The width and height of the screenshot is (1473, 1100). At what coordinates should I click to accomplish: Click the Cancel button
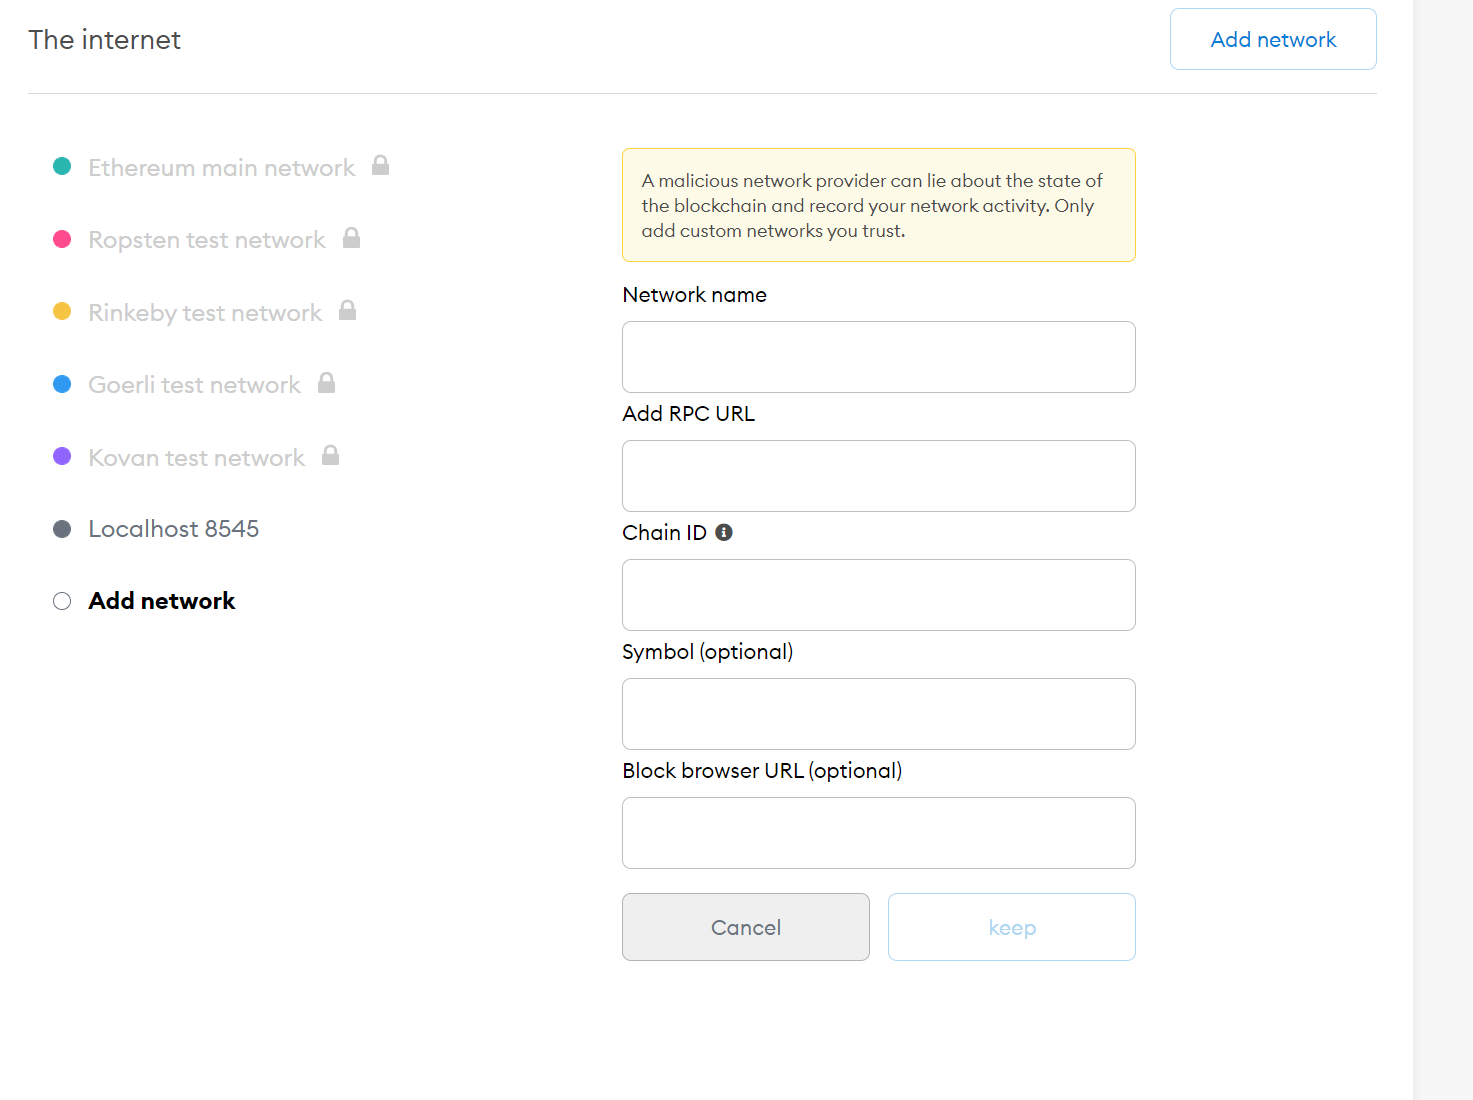pos(746,927)
